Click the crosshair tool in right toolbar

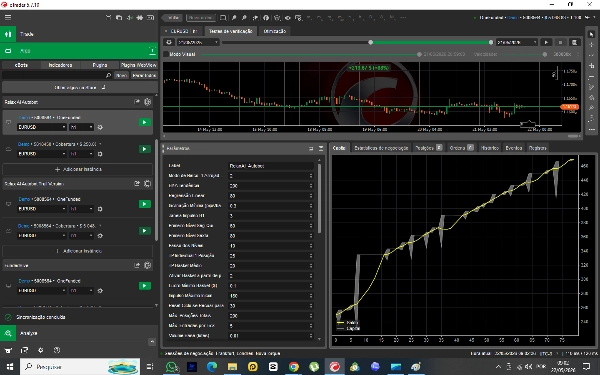tap(592, 45)
